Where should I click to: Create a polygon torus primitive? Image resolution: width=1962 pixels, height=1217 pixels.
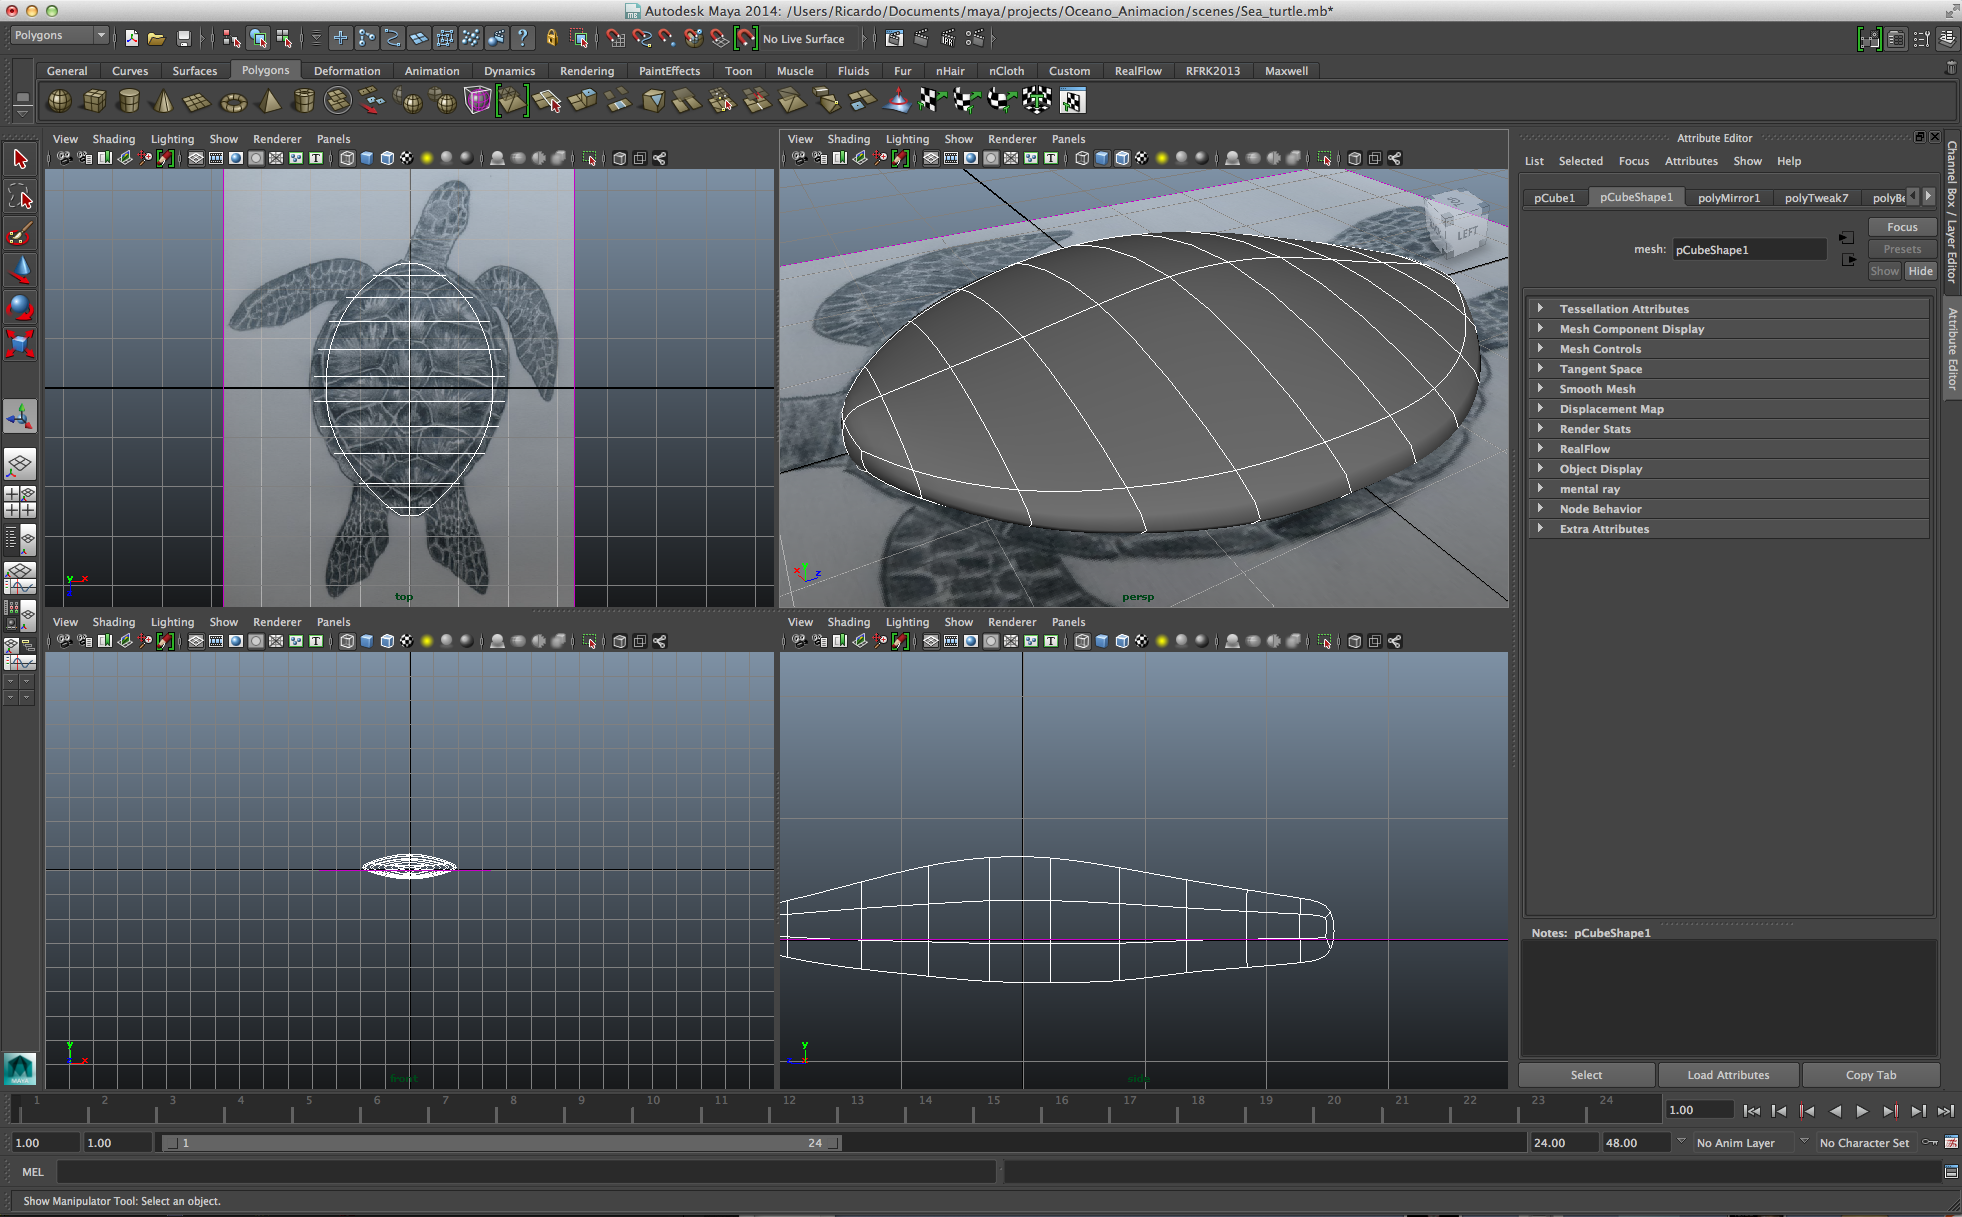pos(233,101)
